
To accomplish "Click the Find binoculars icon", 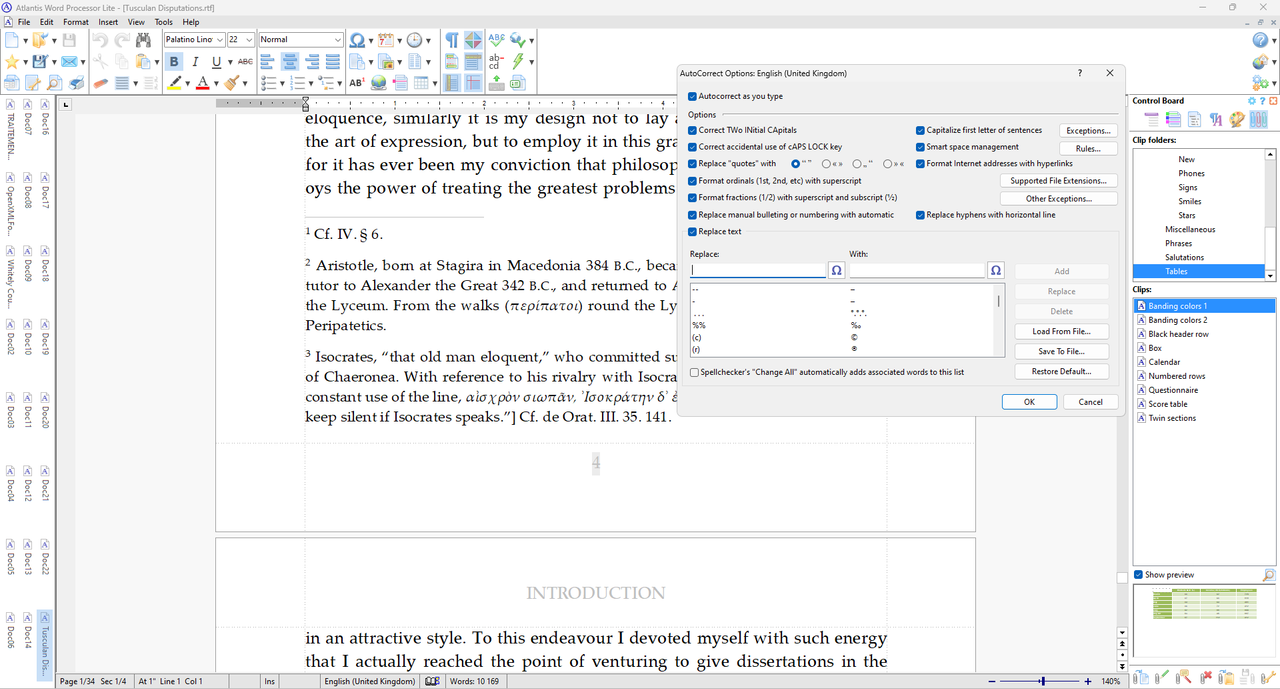I will pos(143,40).
